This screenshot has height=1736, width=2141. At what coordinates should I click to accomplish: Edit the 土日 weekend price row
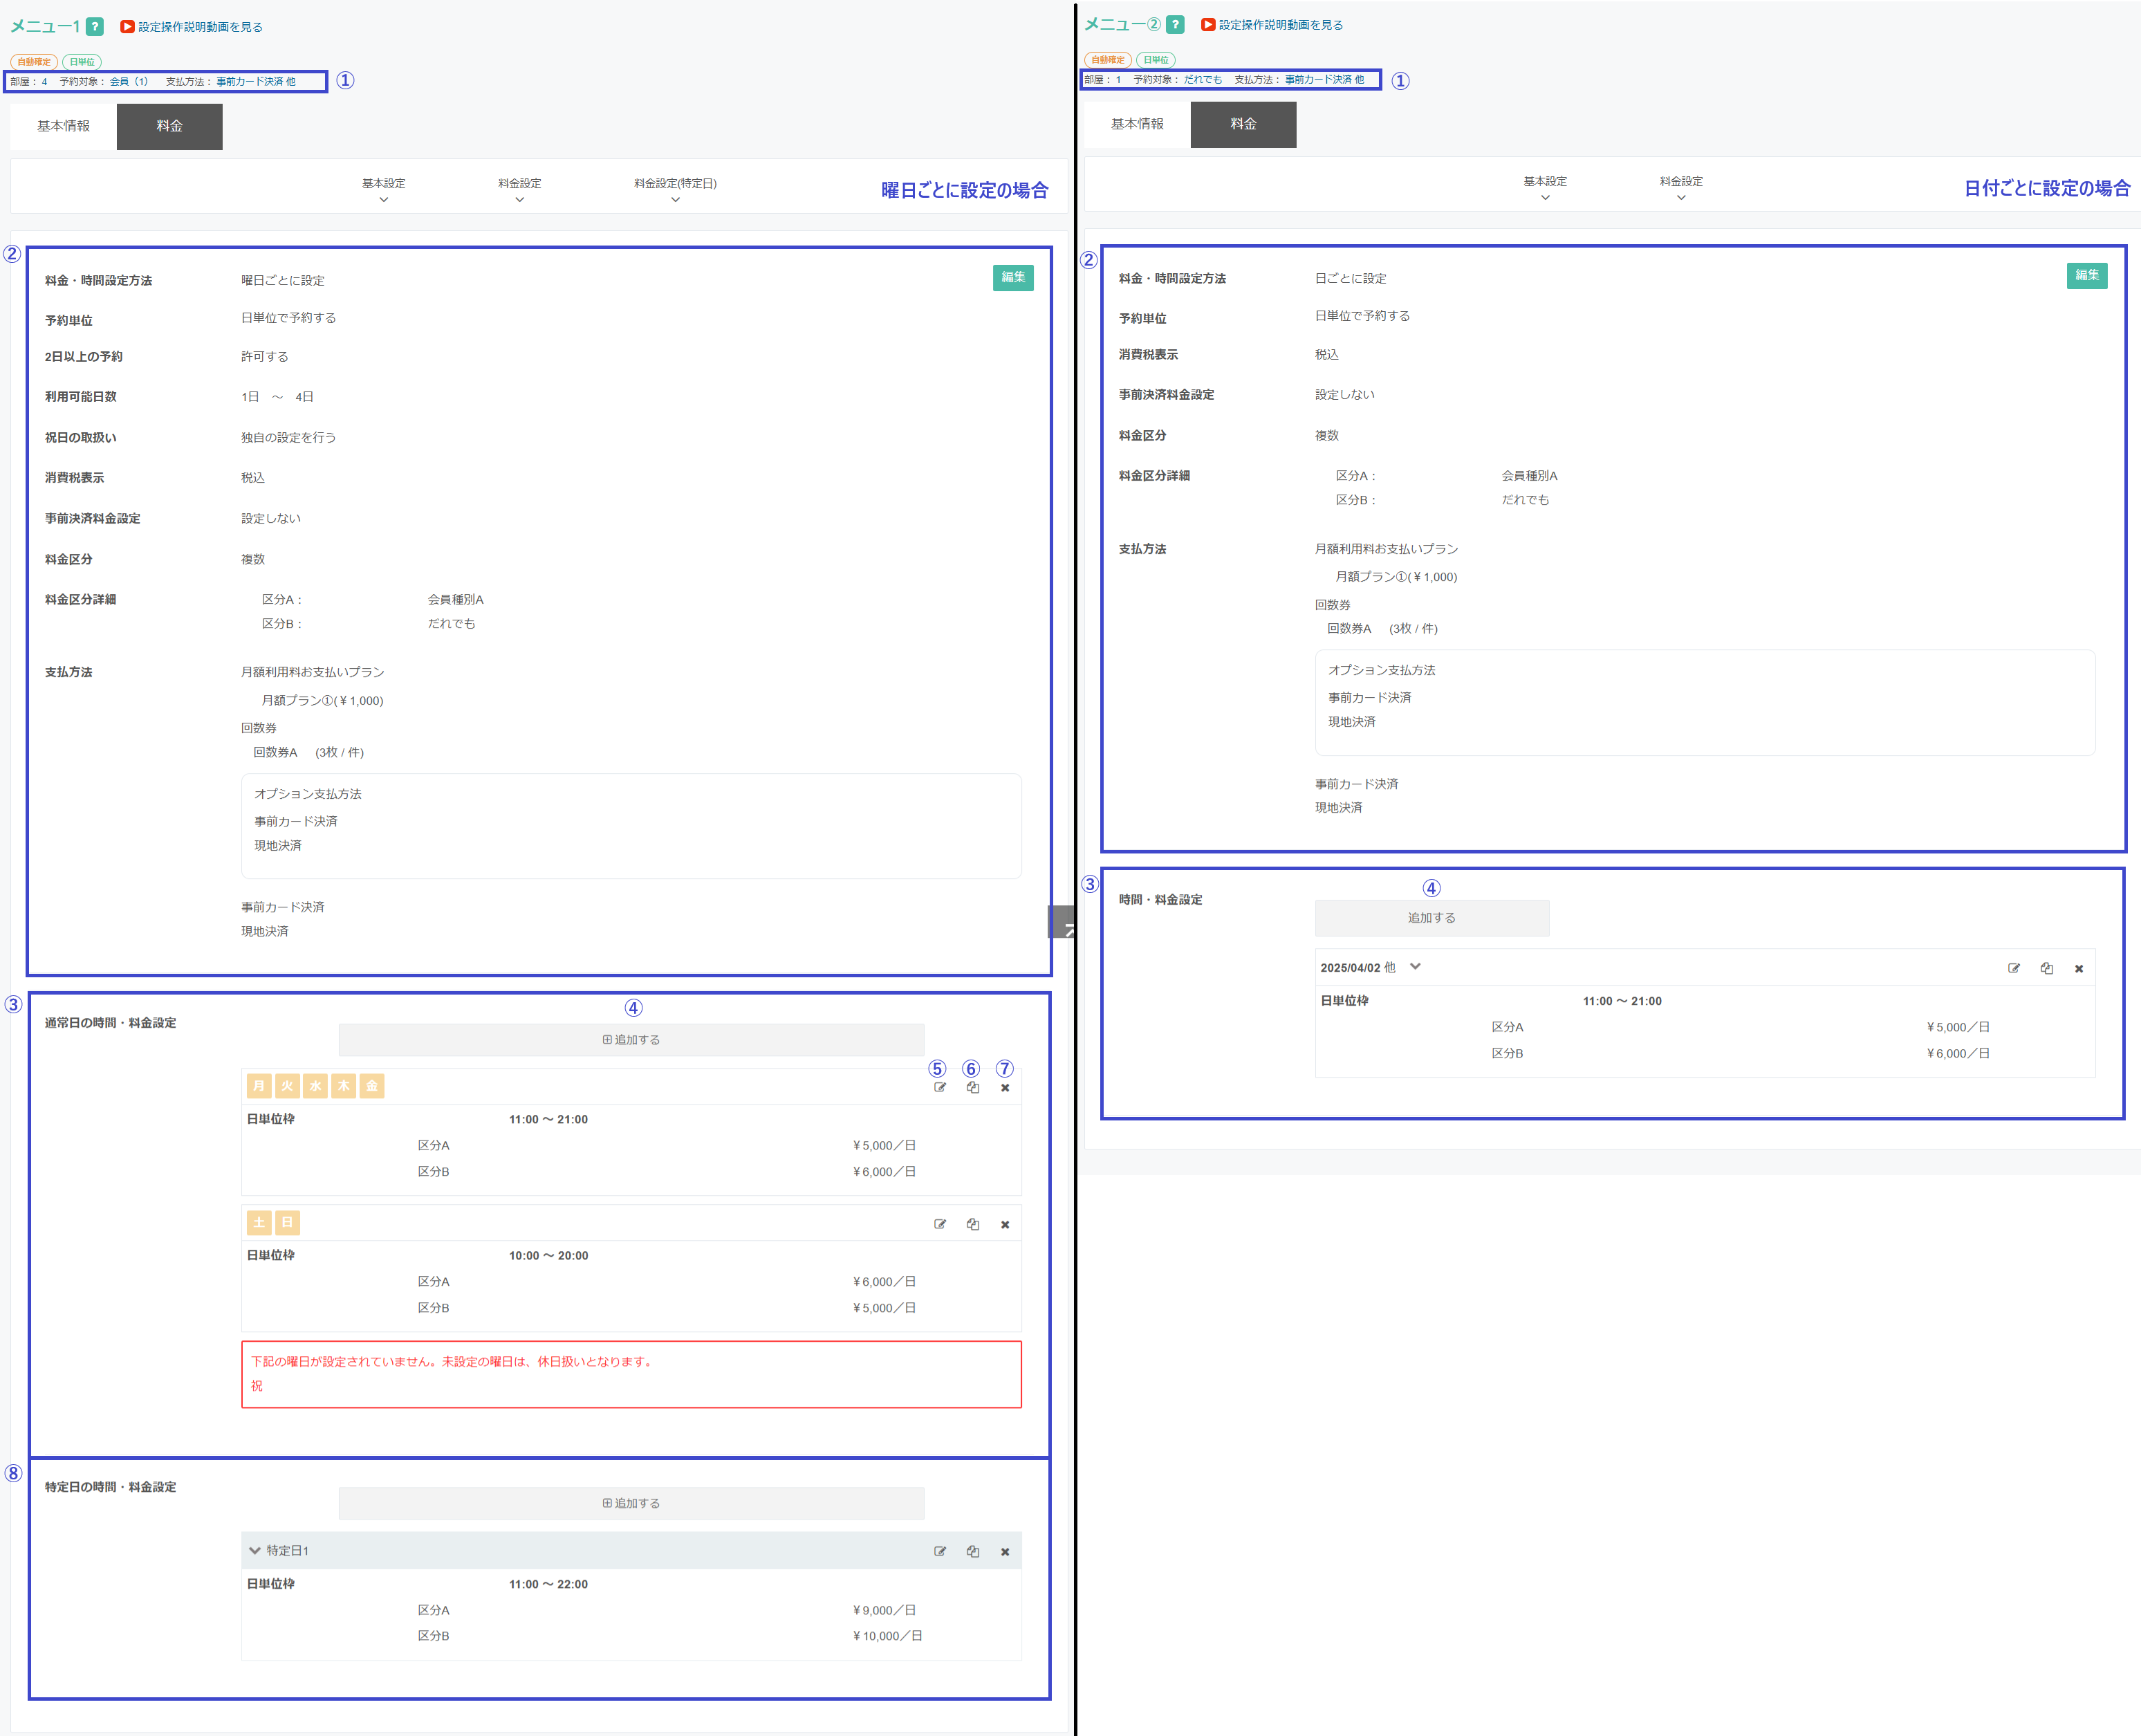point(940,1224)
